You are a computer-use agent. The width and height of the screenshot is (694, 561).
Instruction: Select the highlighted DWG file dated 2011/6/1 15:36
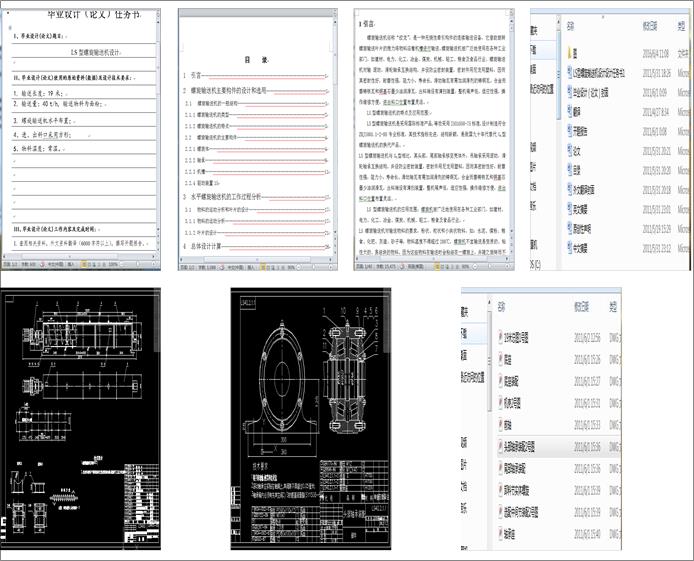pos(559,446)
